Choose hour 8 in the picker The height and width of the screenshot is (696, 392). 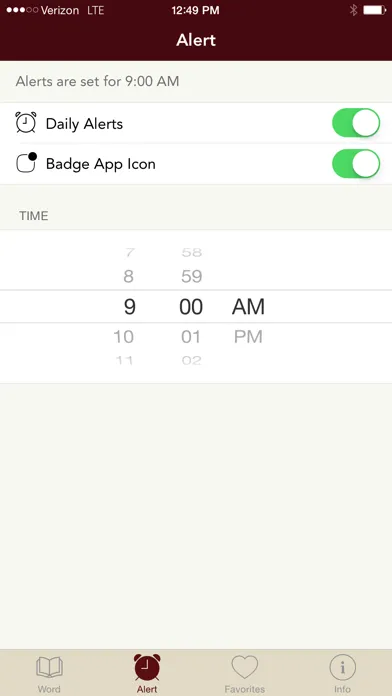[128, 277]
